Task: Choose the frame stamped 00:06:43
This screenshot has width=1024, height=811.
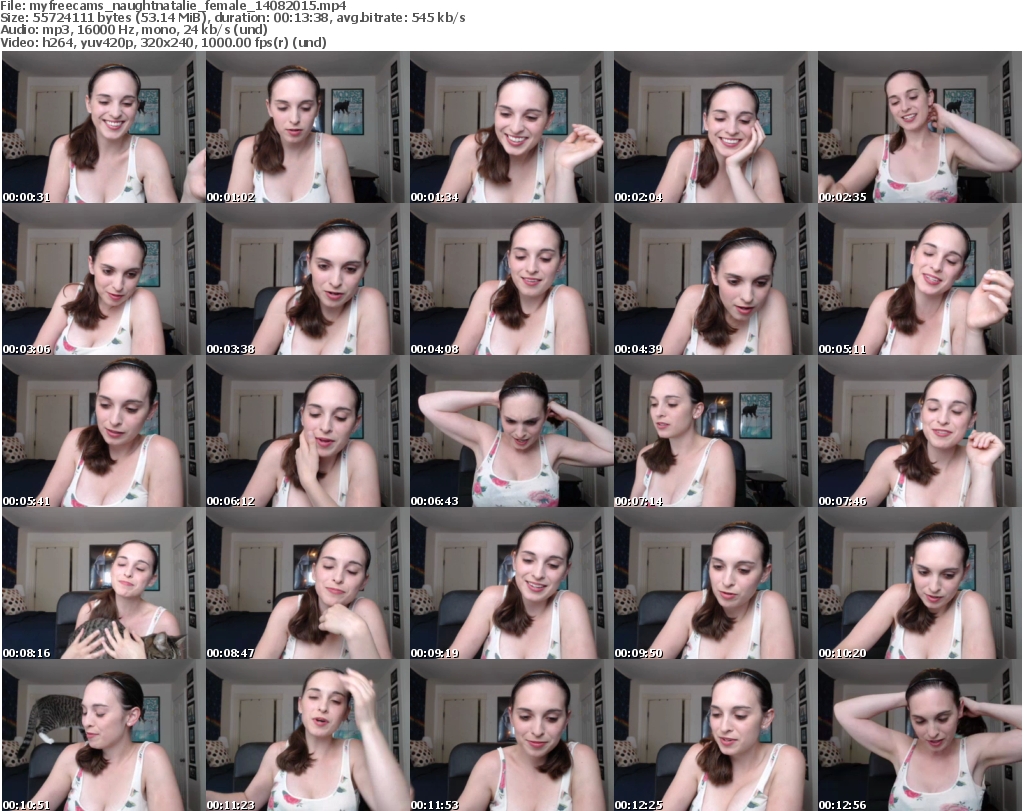Action: (x=511, y=432)
